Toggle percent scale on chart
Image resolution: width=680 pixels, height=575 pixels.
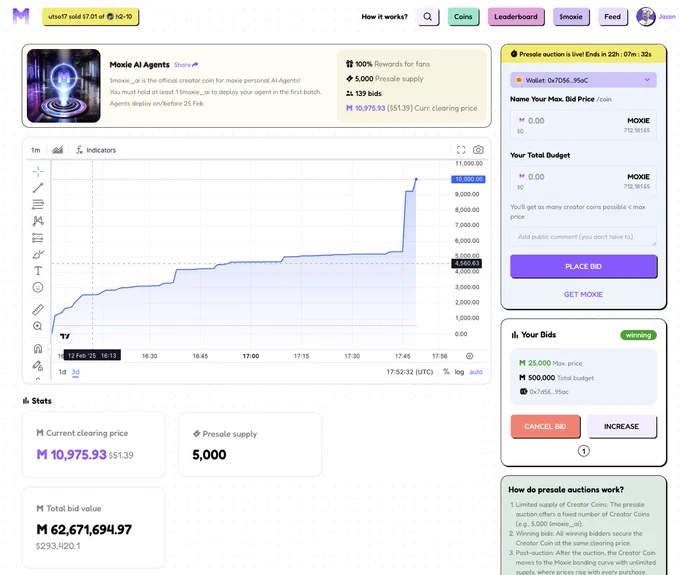point(446,372)
